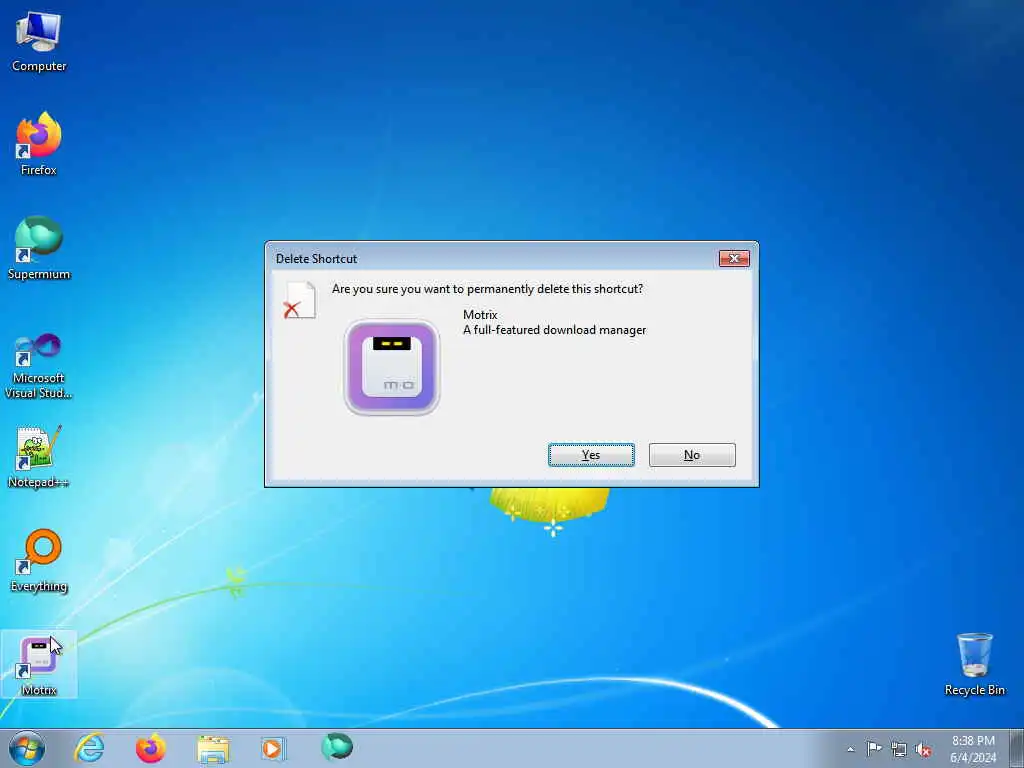This screenshot has width=1024, height=768.
Task: Select the Computer desktop icon
Action: (x=39, y=40)
